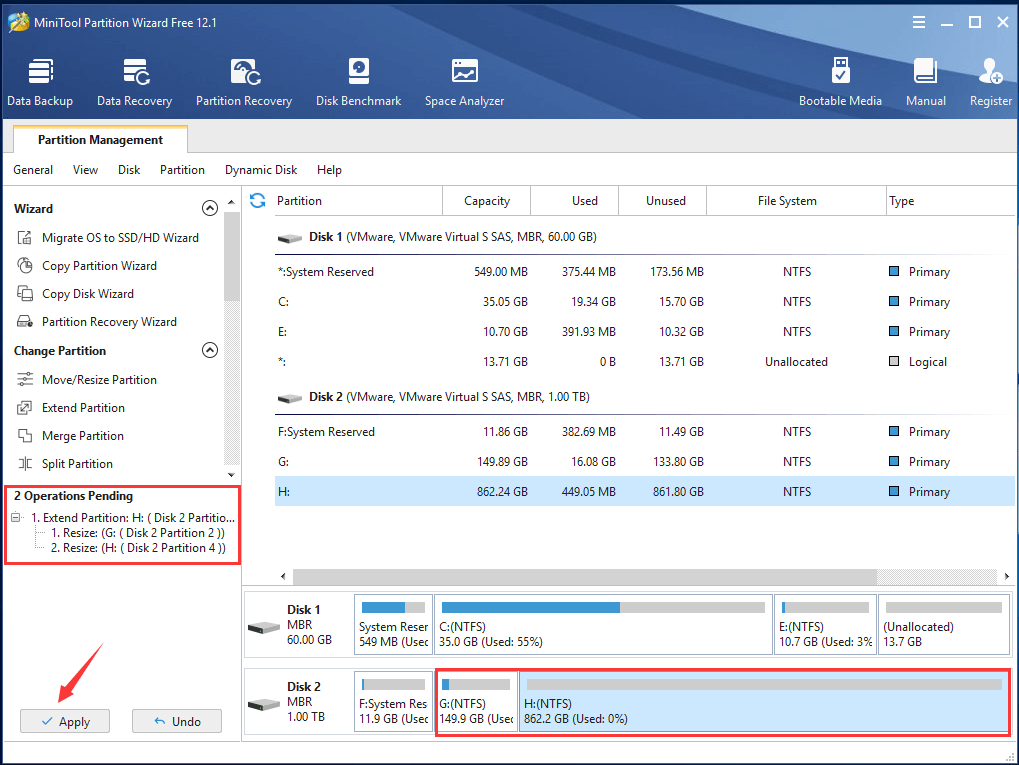Viewport: 1019px width, 765px height.
Task: Open the Partition menu
Action: [182, 170]
